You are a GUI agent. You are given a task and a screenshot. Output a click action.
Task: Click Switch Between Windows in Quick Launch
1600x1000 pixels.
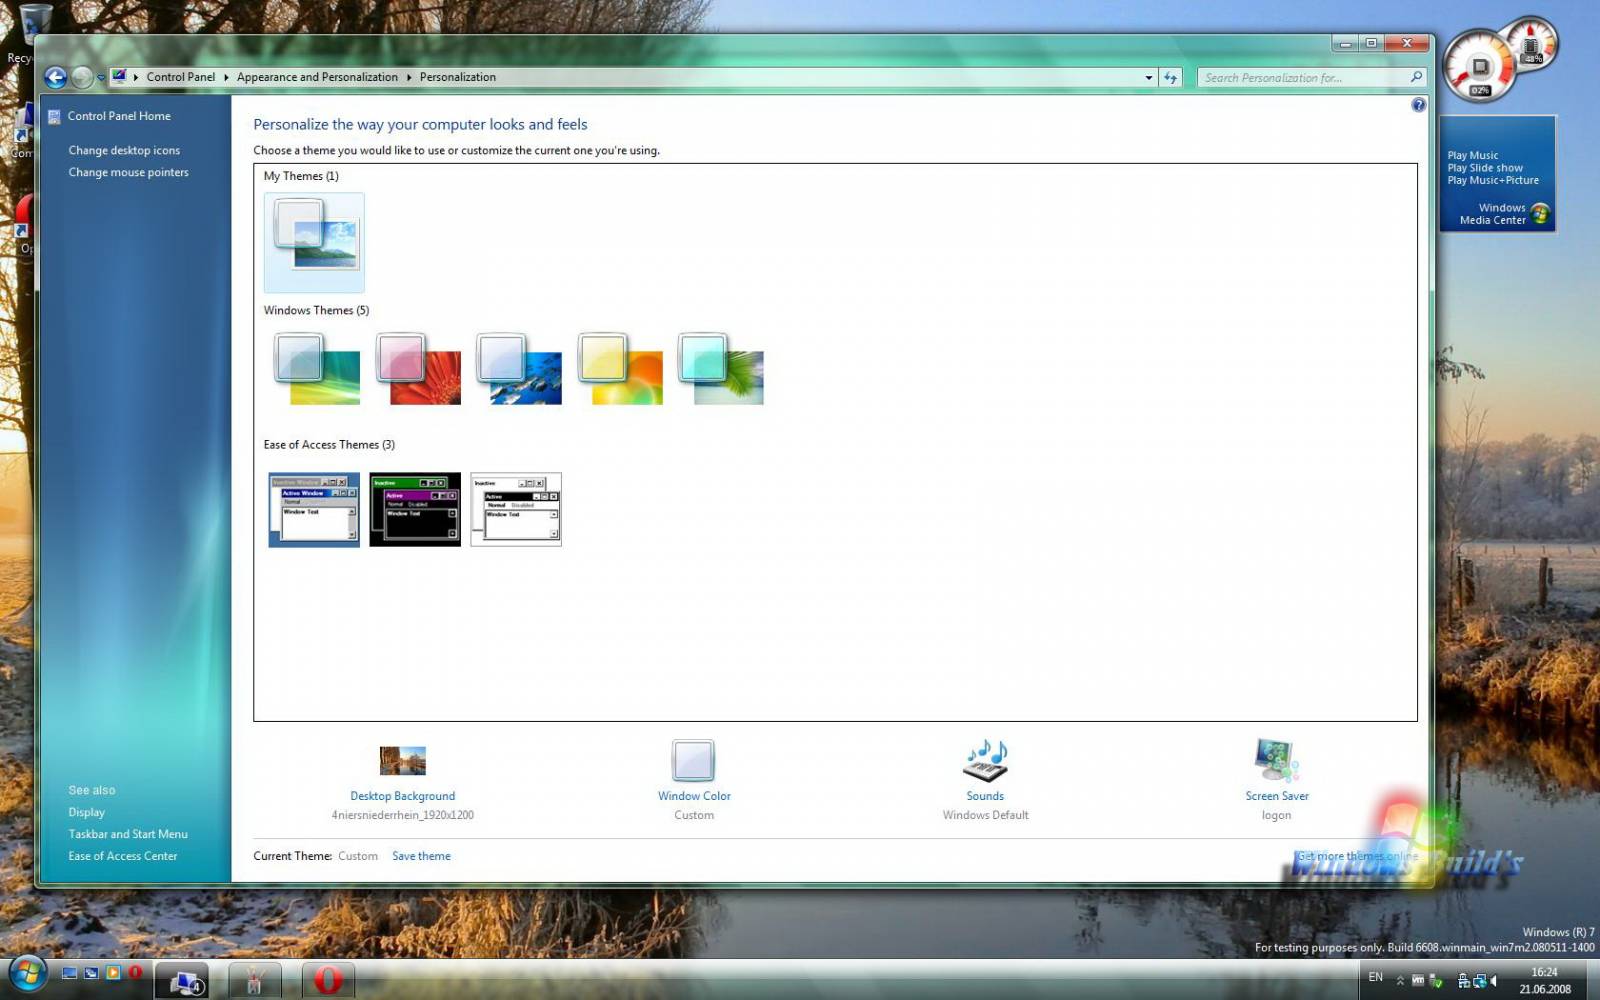91,973
